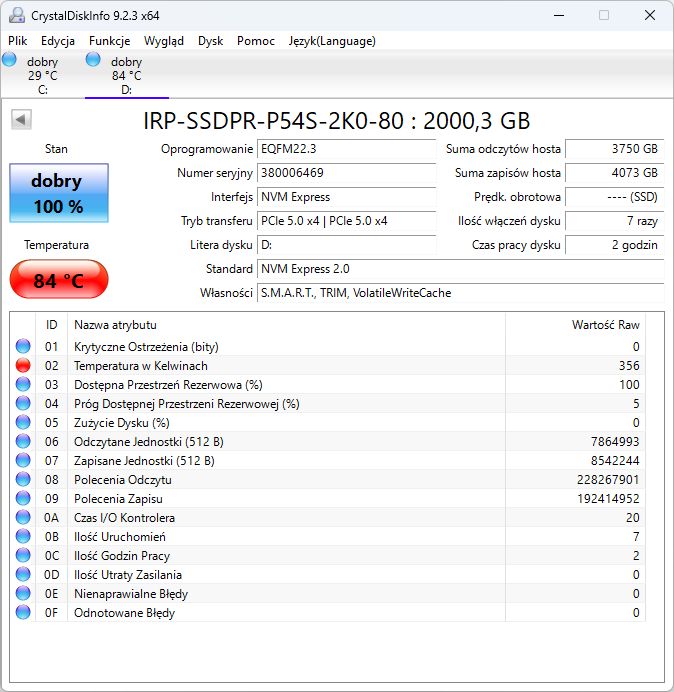Click status orb for Polecenia Odczytu row
The width and height of the screenshot is (674, 692).
23,479
